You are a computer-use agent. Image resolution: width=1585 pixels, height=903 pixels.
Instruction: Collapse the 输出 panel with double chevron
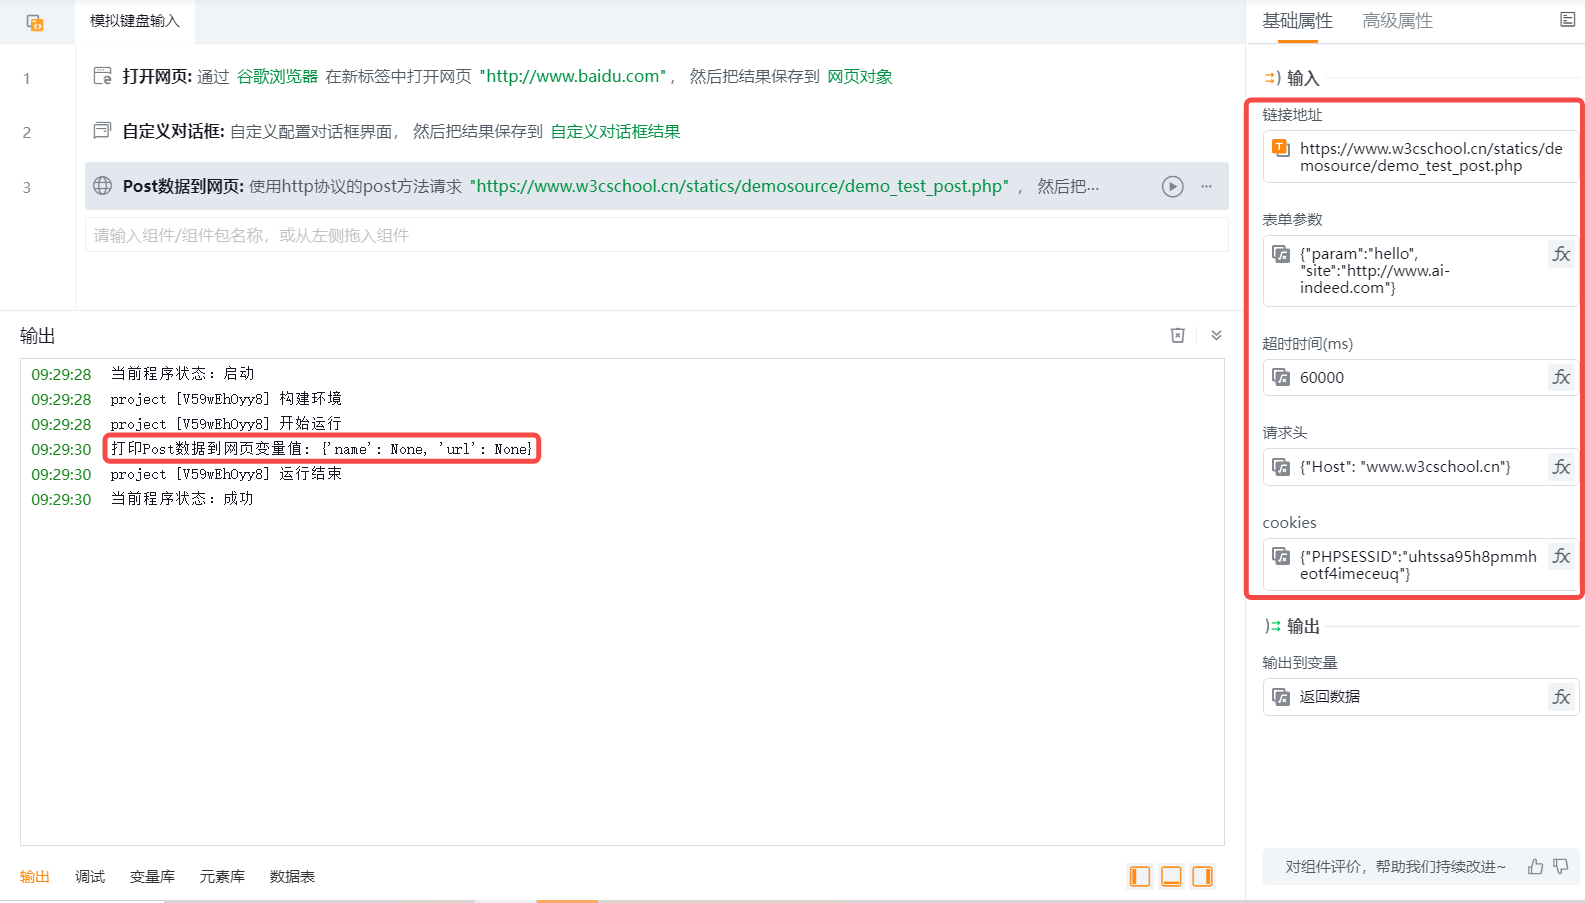point(1216,336)
